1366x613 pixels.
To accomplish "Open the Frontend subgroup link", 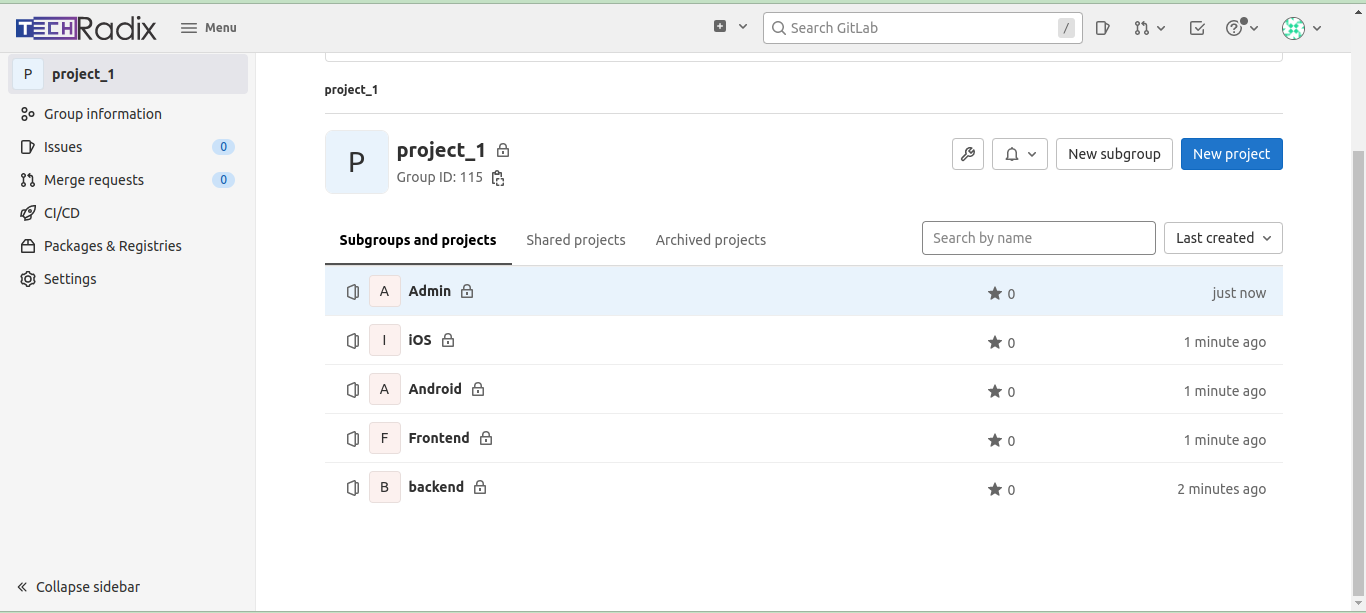I will (x=438, y=438).
